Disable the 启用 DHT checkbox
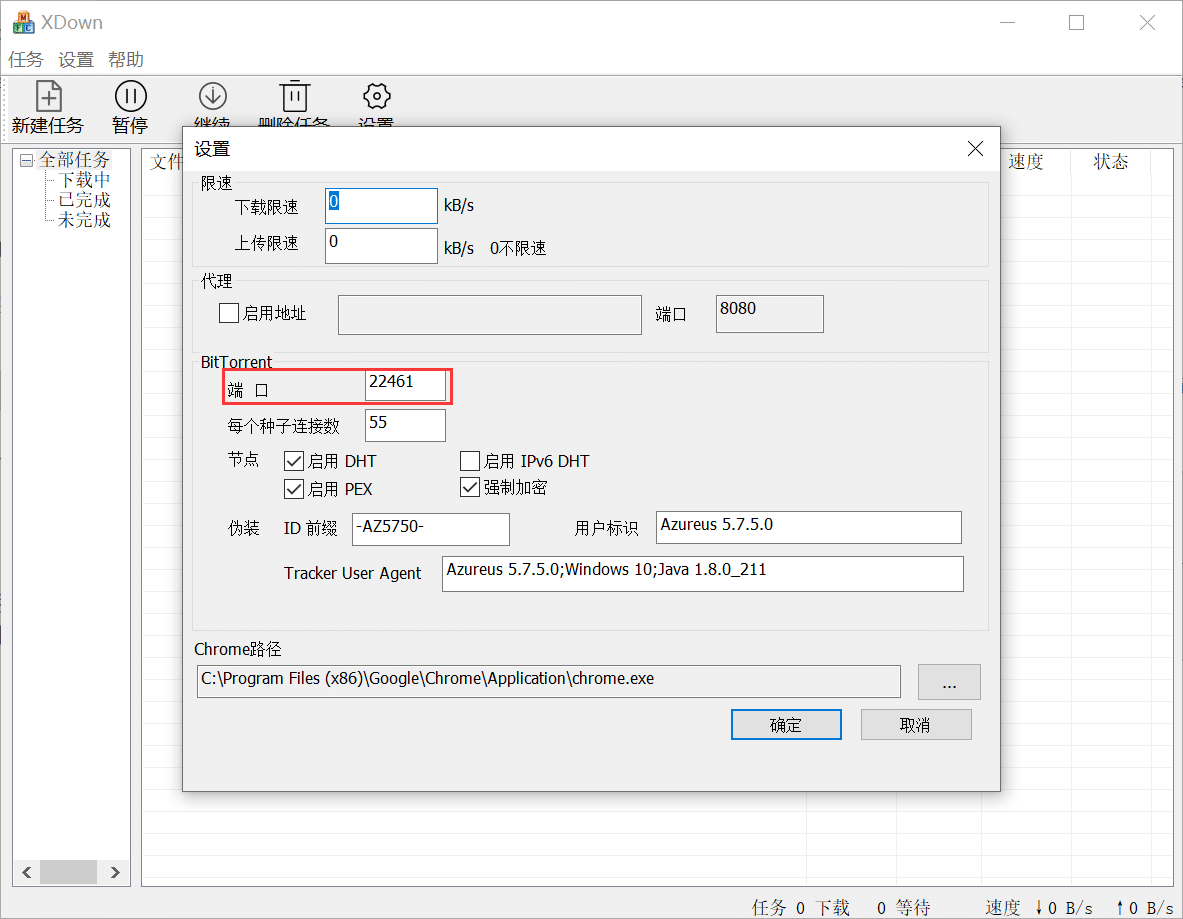1183x919 pixels. point(295,461)
